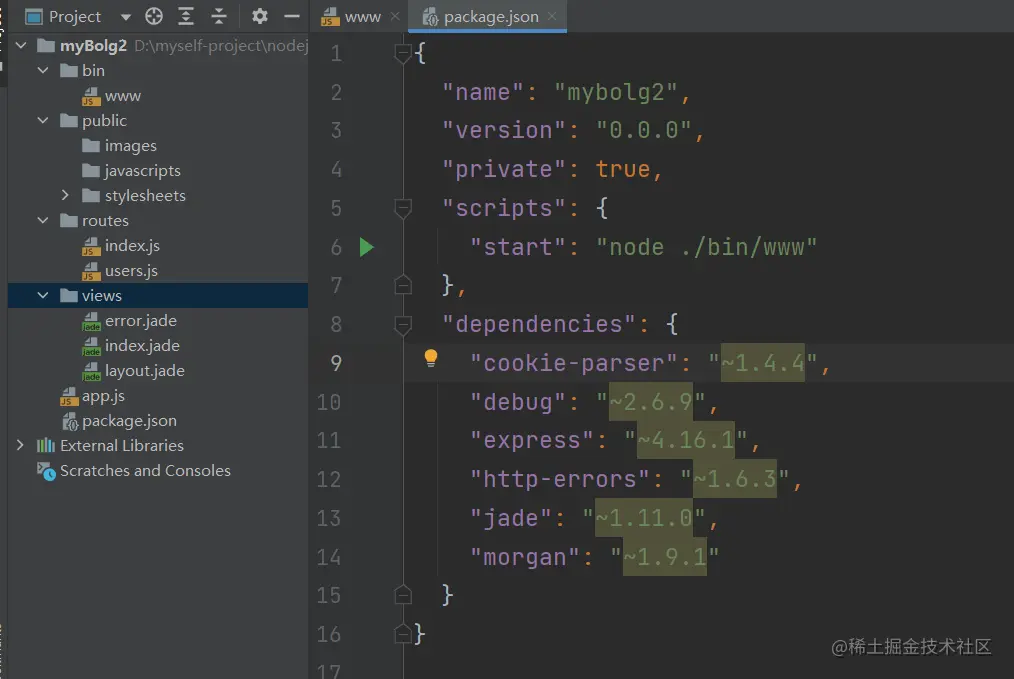Collapse the myBolg2 project root
Screen dimensions: 1014x679
tap(21, 45)
